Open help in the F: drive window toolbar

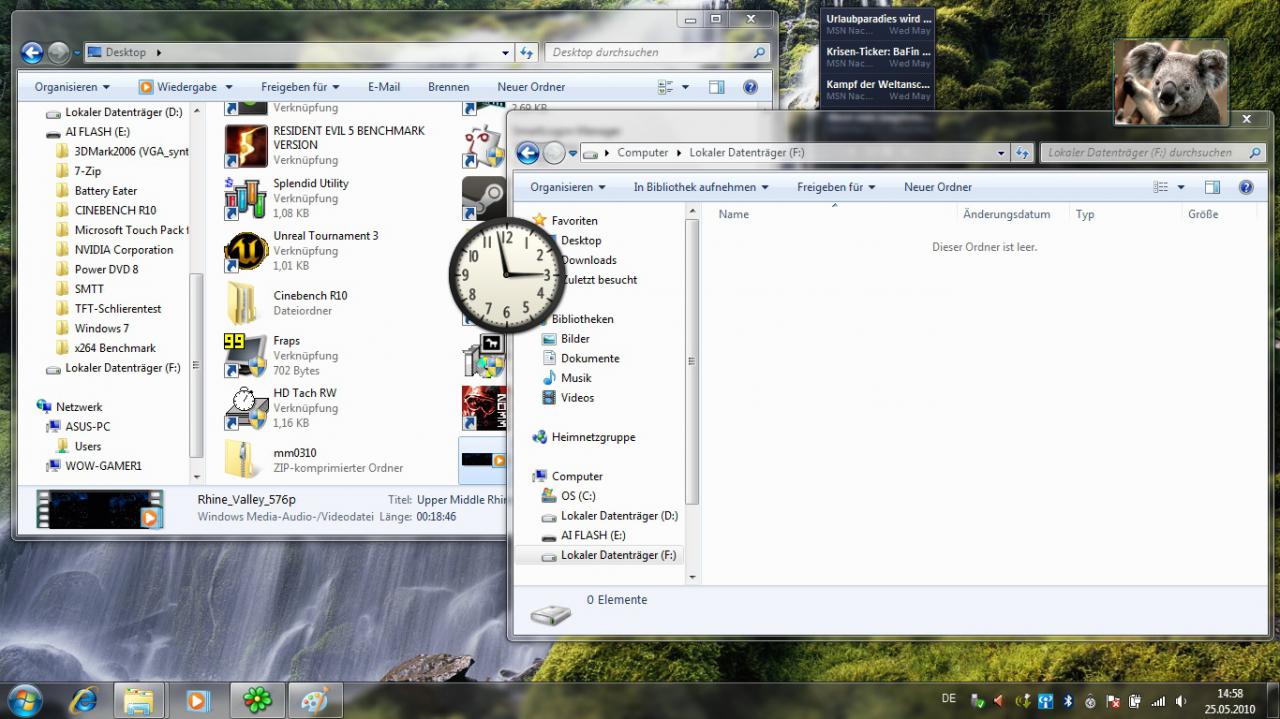[1245, 187]
